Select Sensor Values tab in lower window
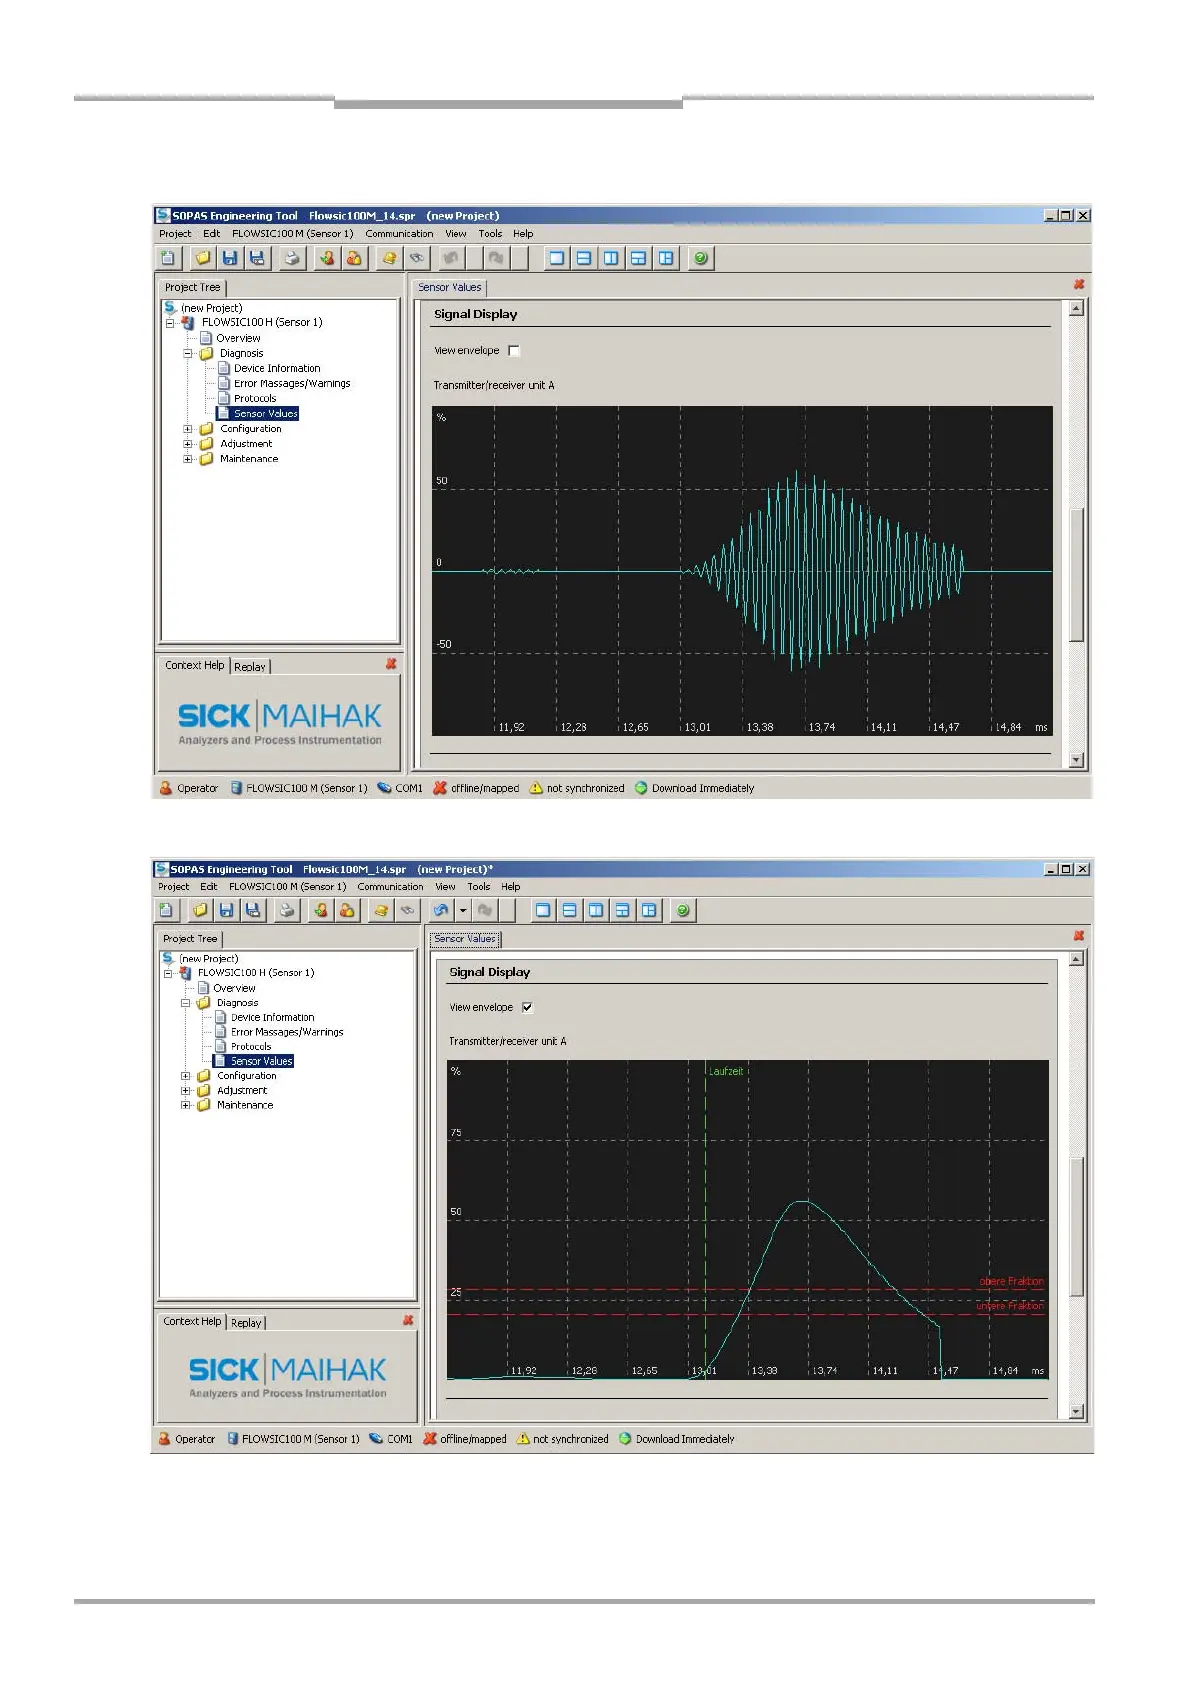Screen dimensions: 1190x1684 coord(465,939)
